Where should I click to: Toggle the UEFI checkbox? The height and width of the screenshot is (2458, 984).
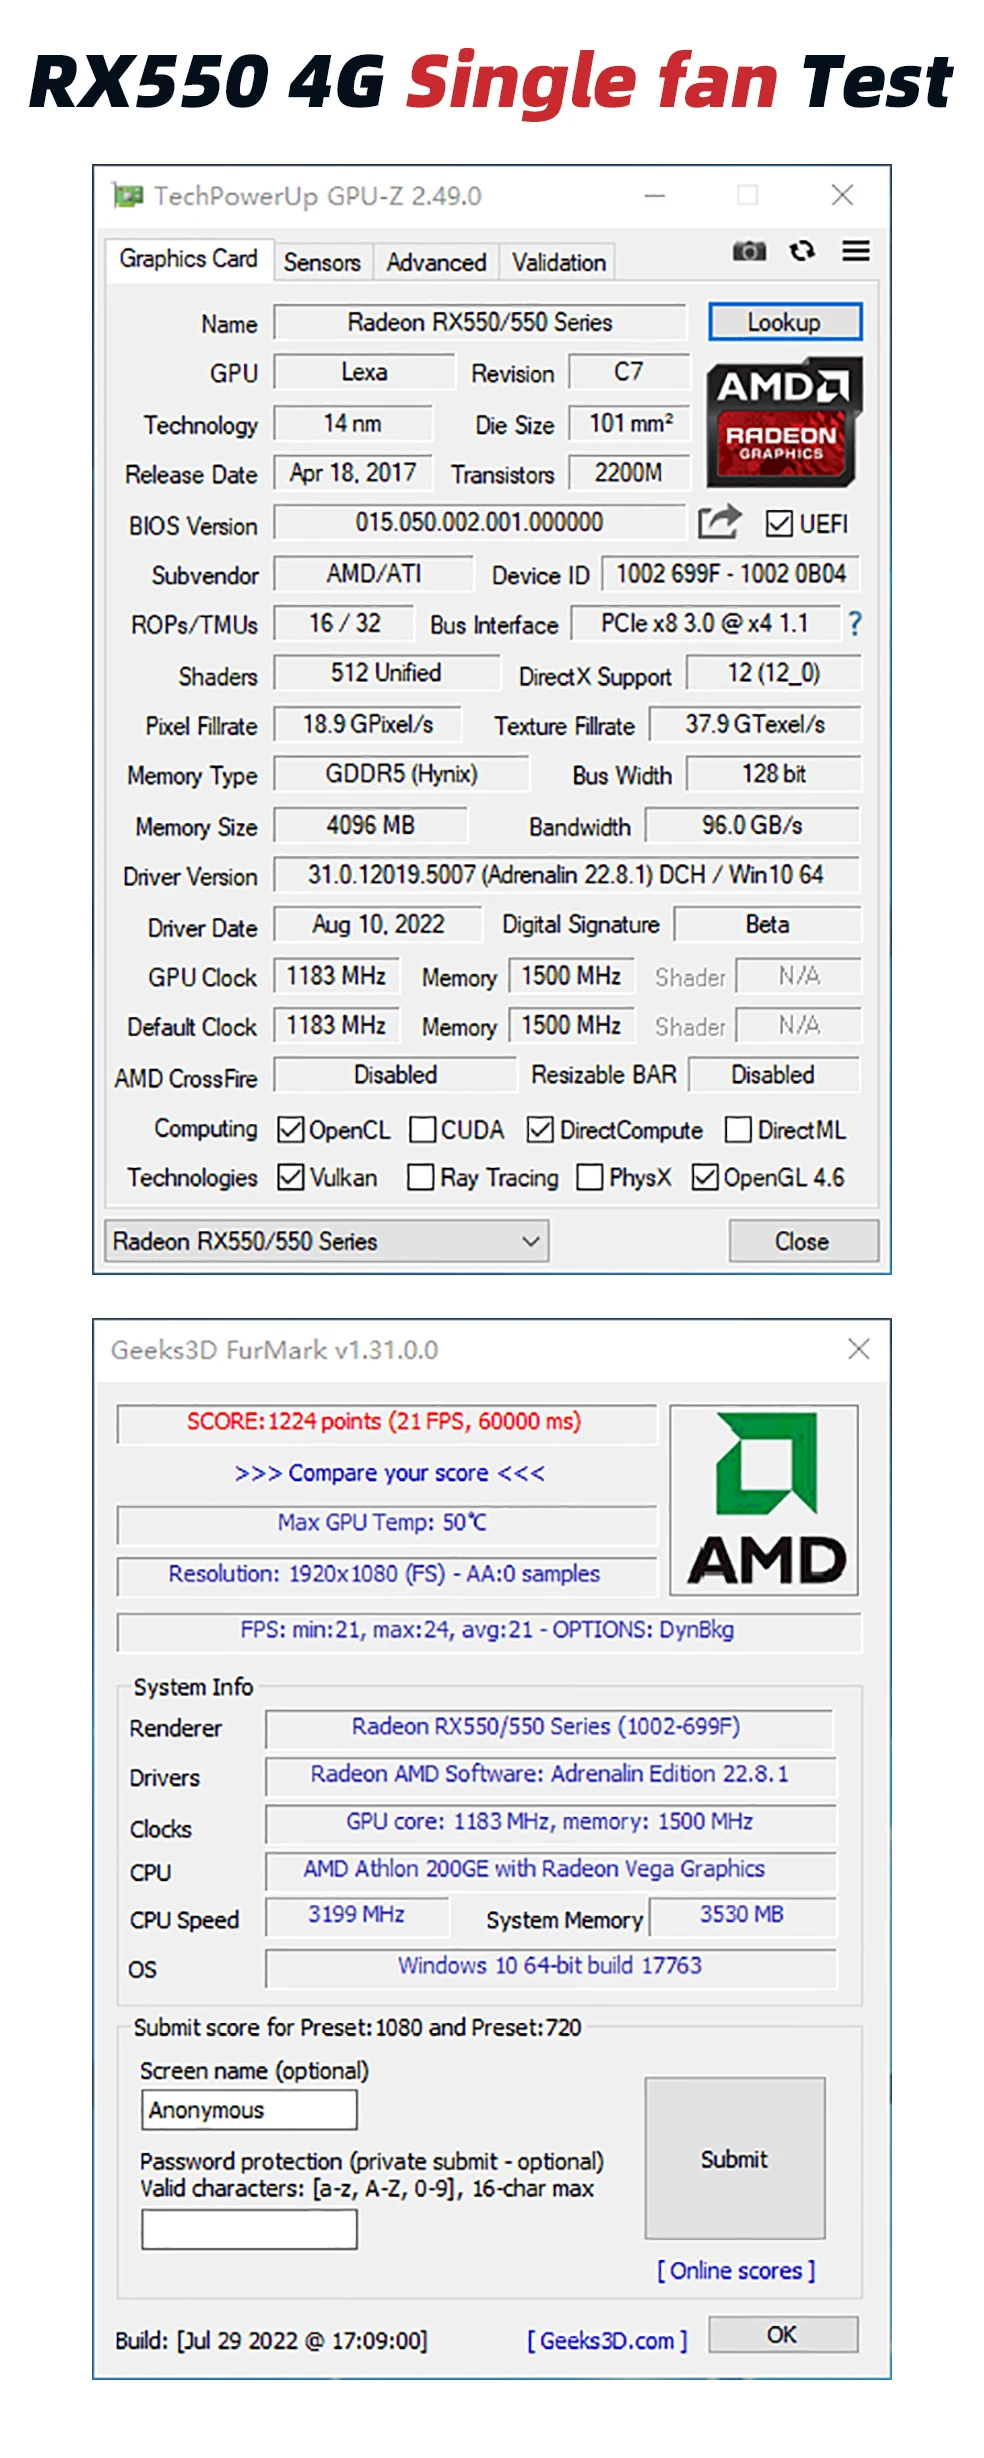coord(778,523)
